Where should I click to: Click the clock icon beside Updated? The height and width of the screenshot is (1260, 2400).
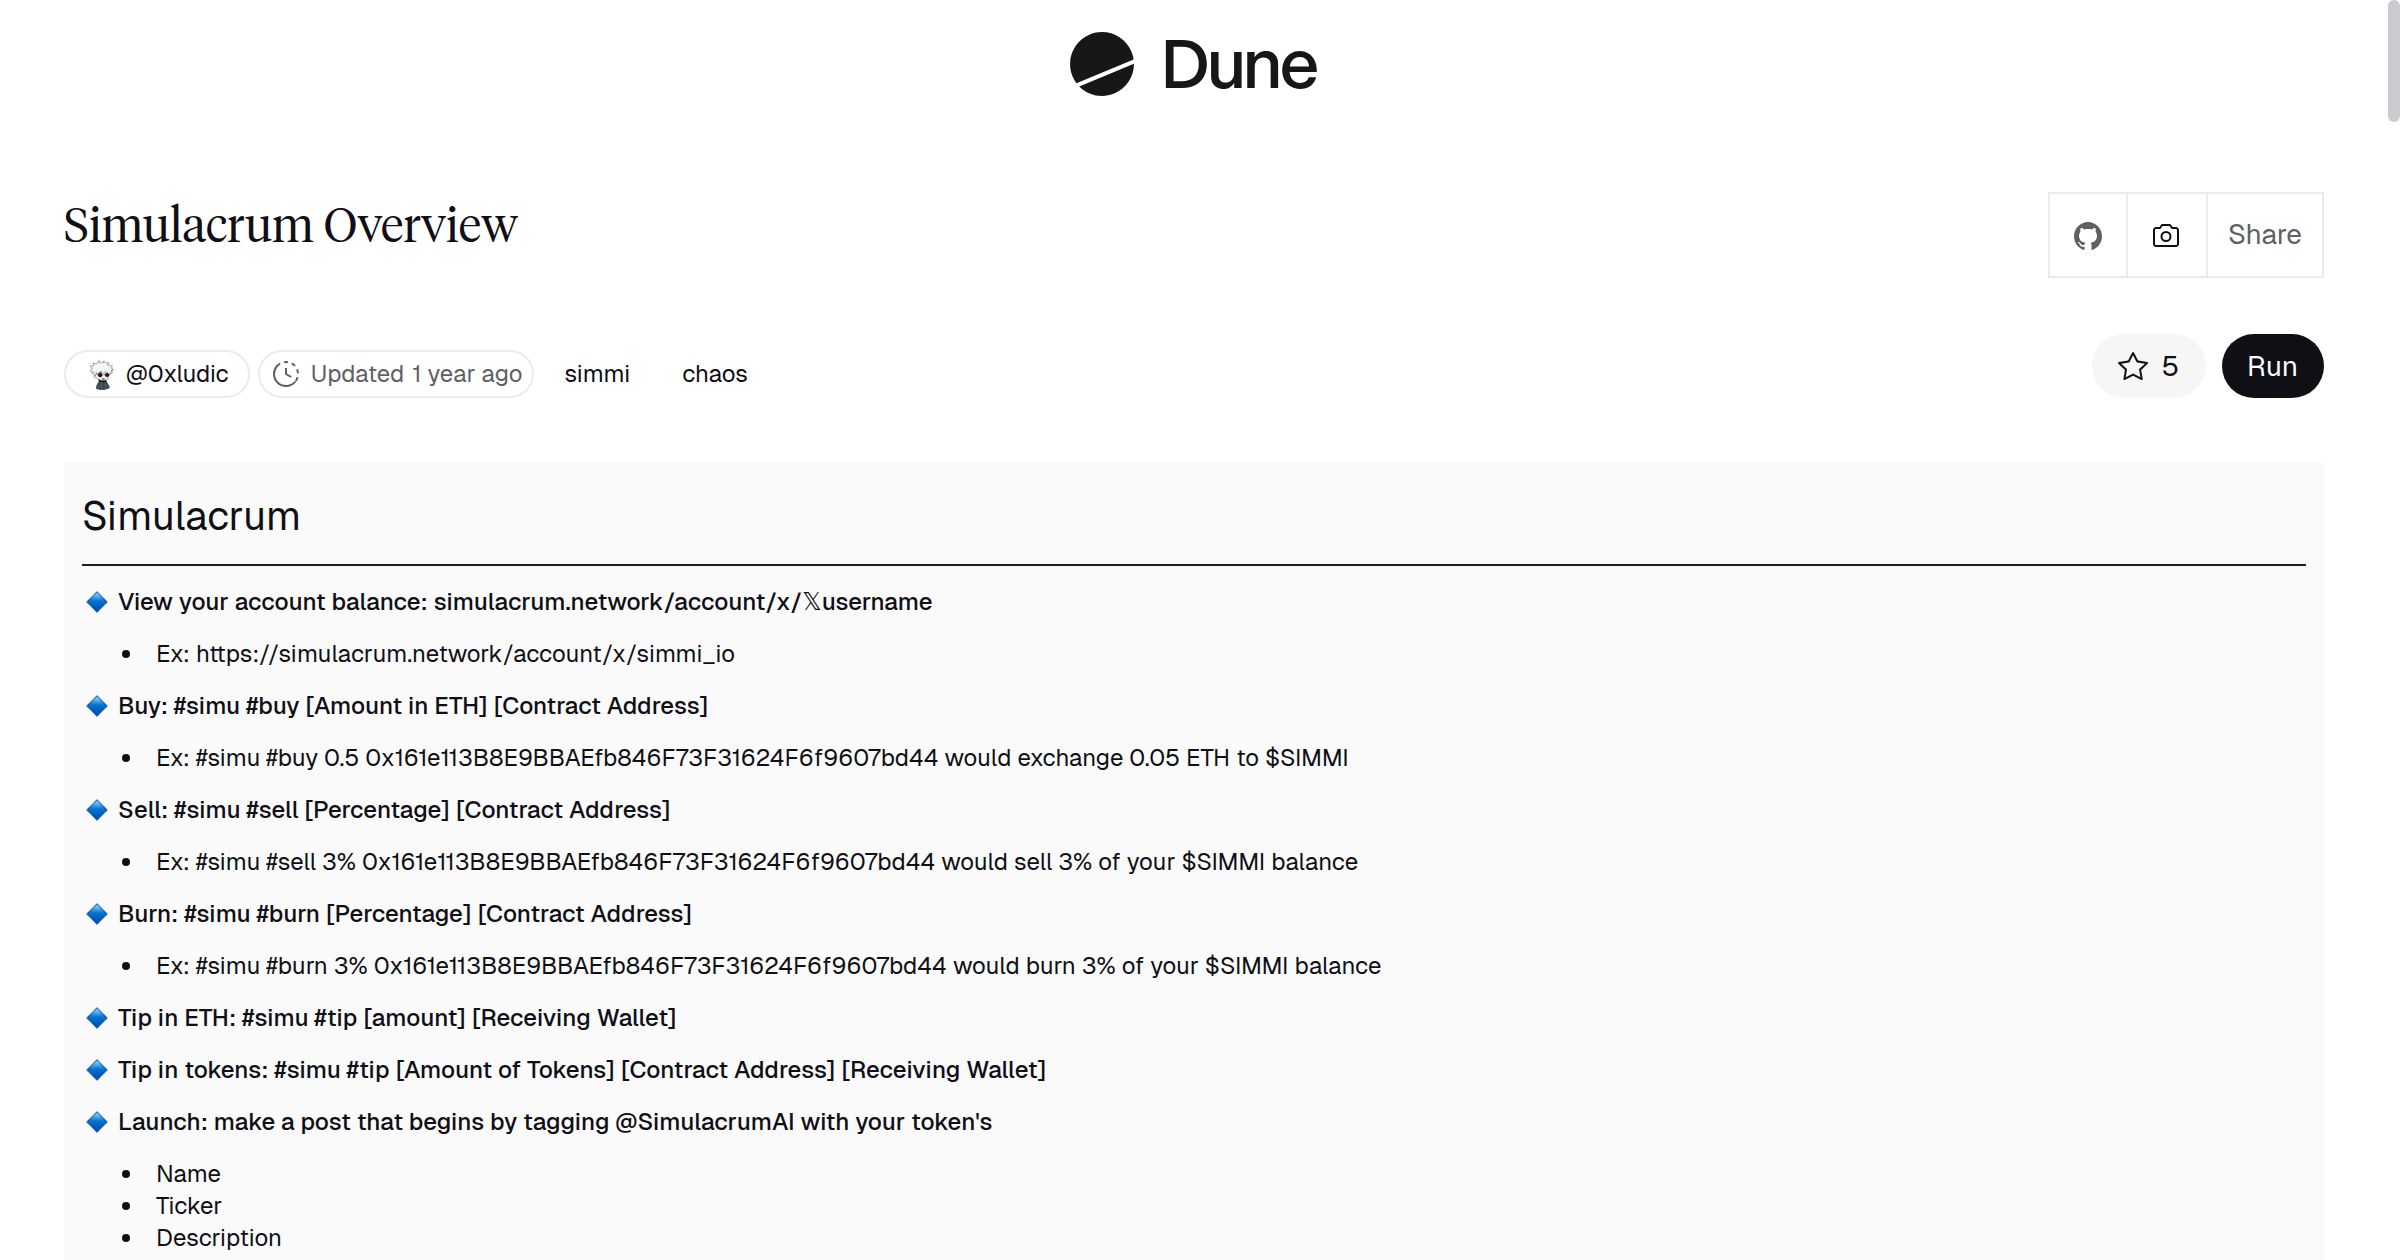coord(286,374)
